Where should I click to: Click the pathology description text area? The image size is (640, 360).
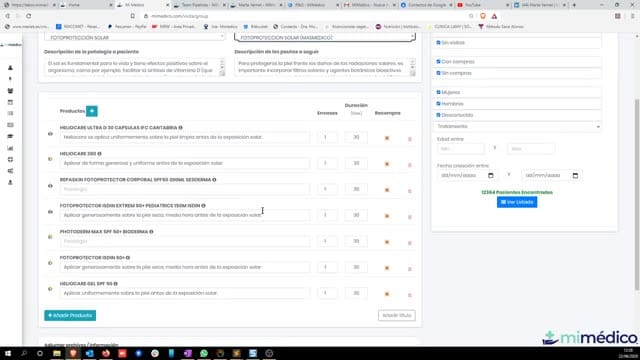(134, 67)
